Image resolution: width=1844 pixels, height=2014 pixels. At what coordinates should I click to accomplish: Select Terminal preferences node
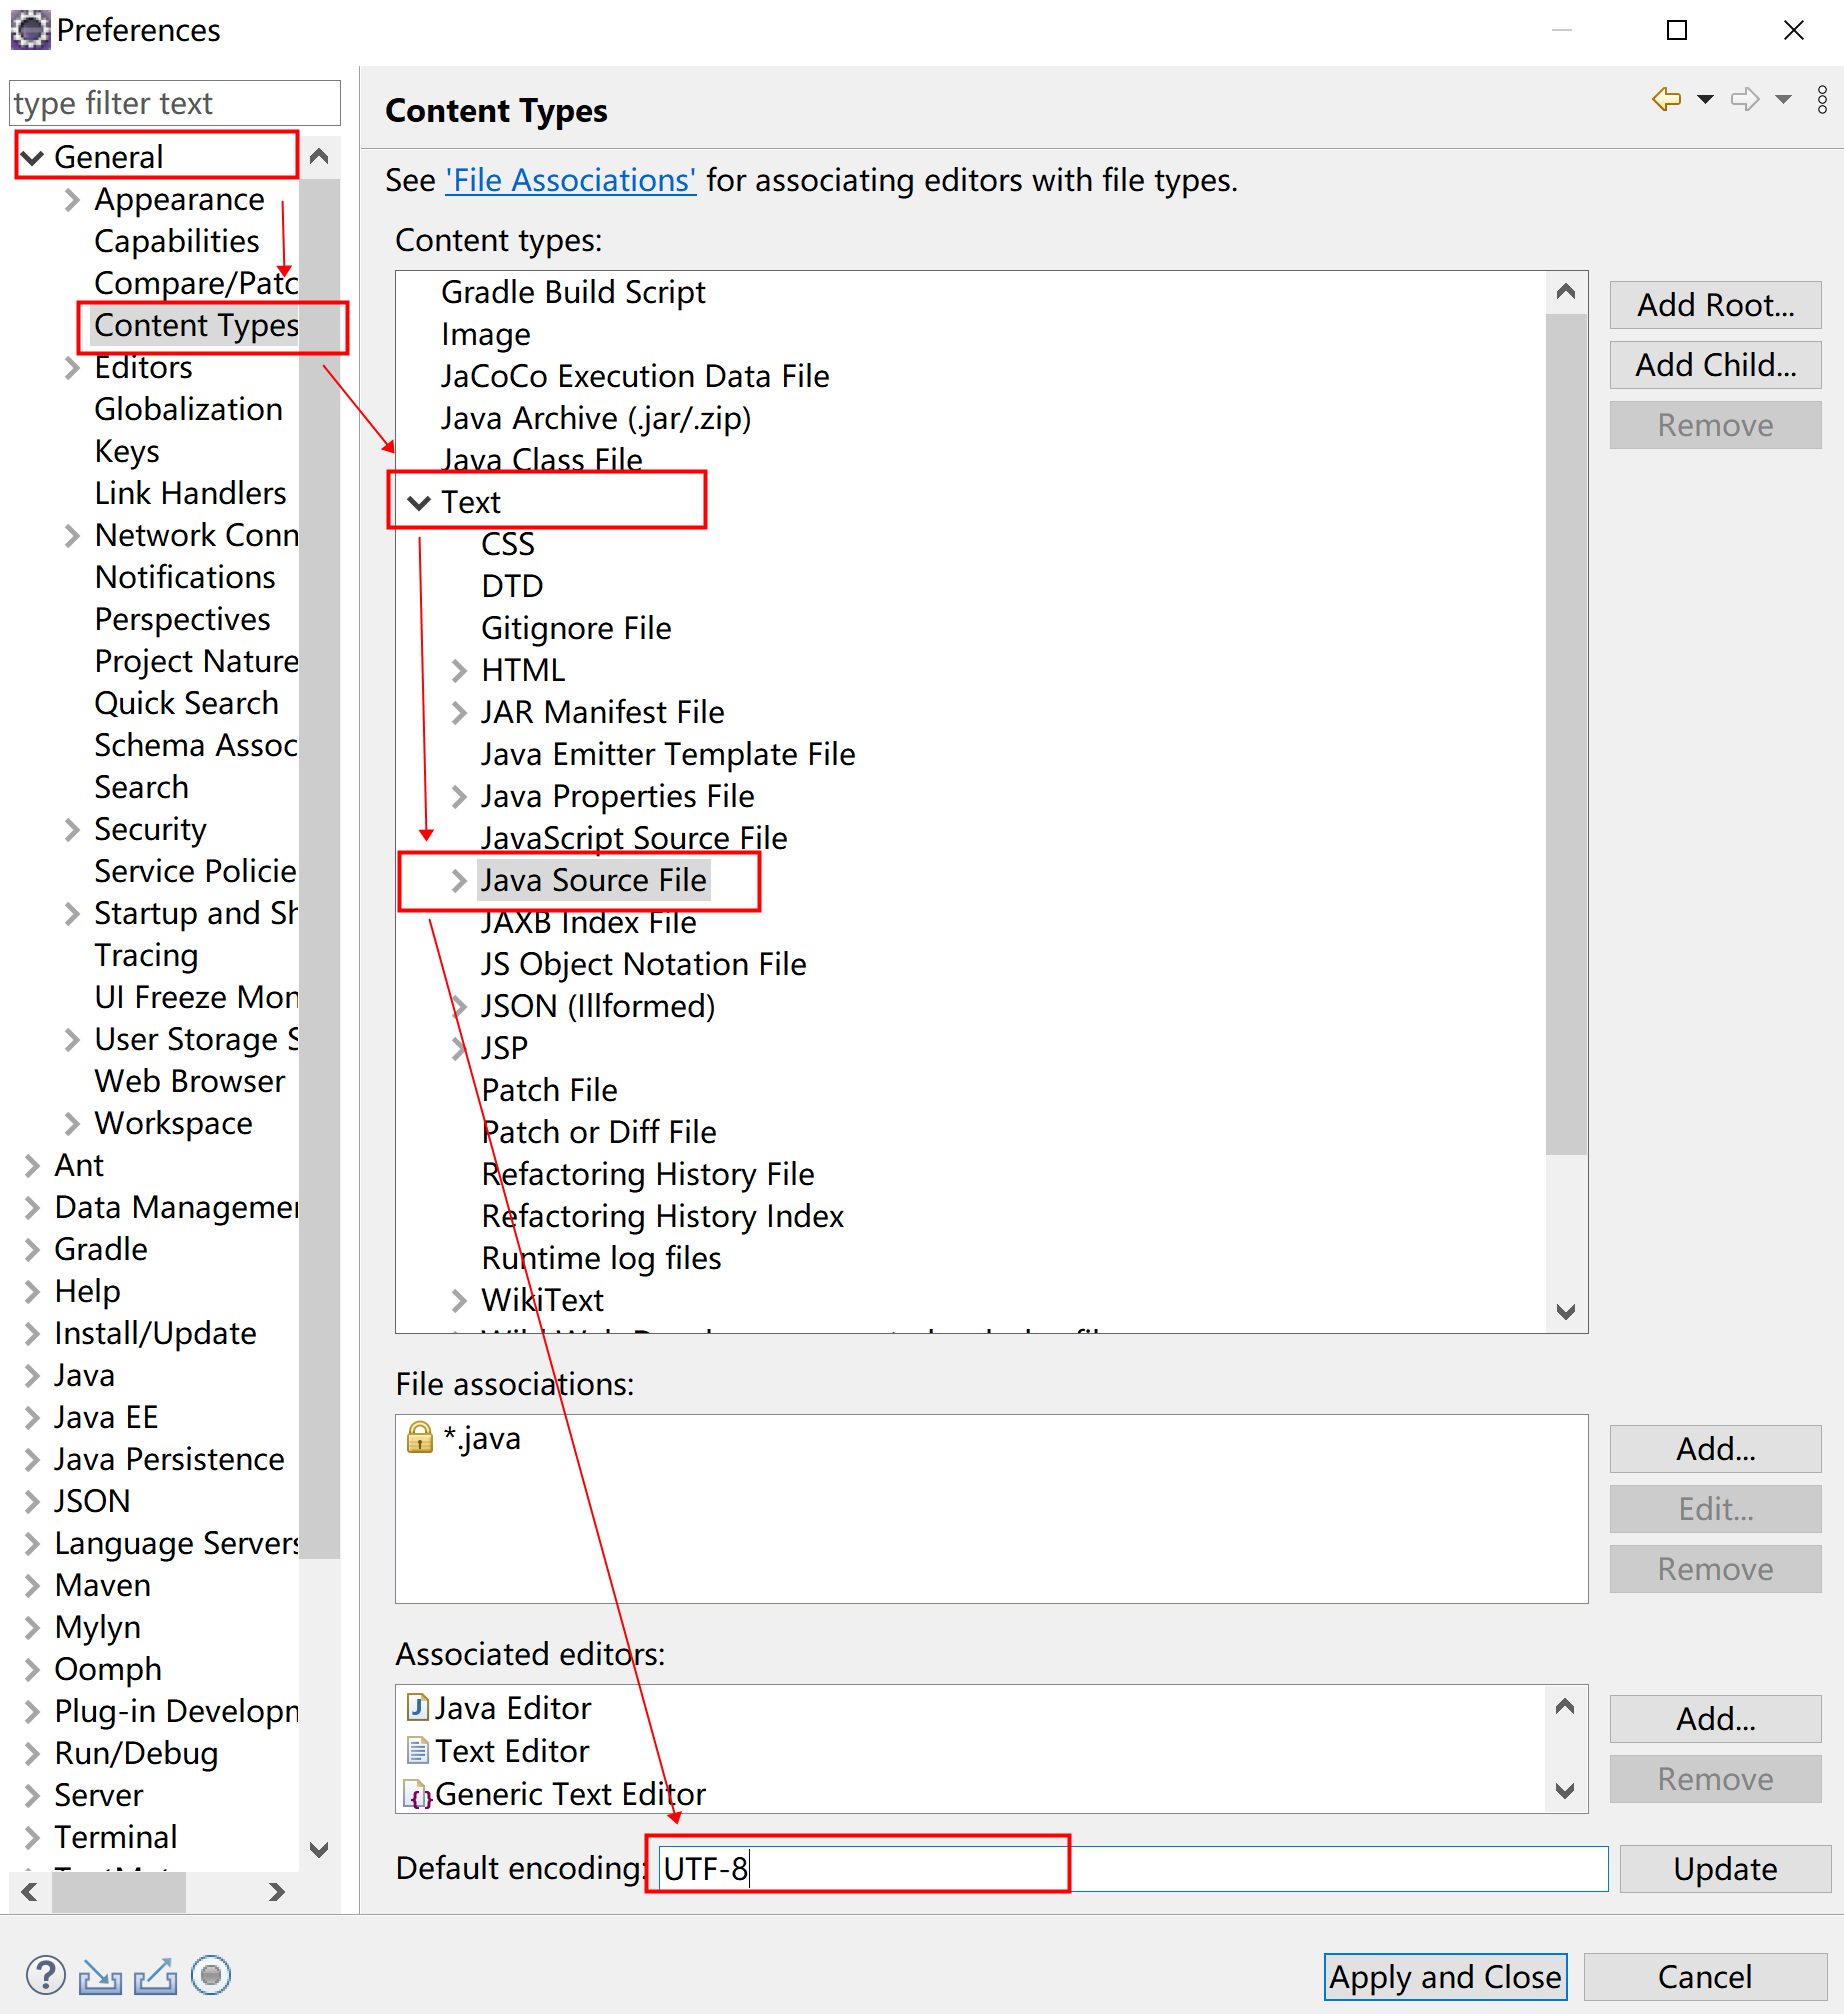pos(116,1838)
